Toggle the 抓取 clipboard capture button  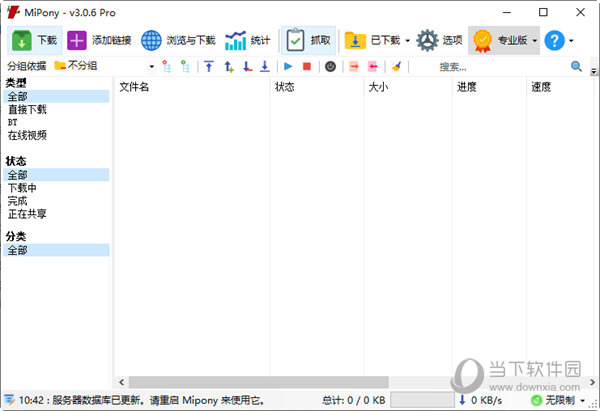point(308,40)
